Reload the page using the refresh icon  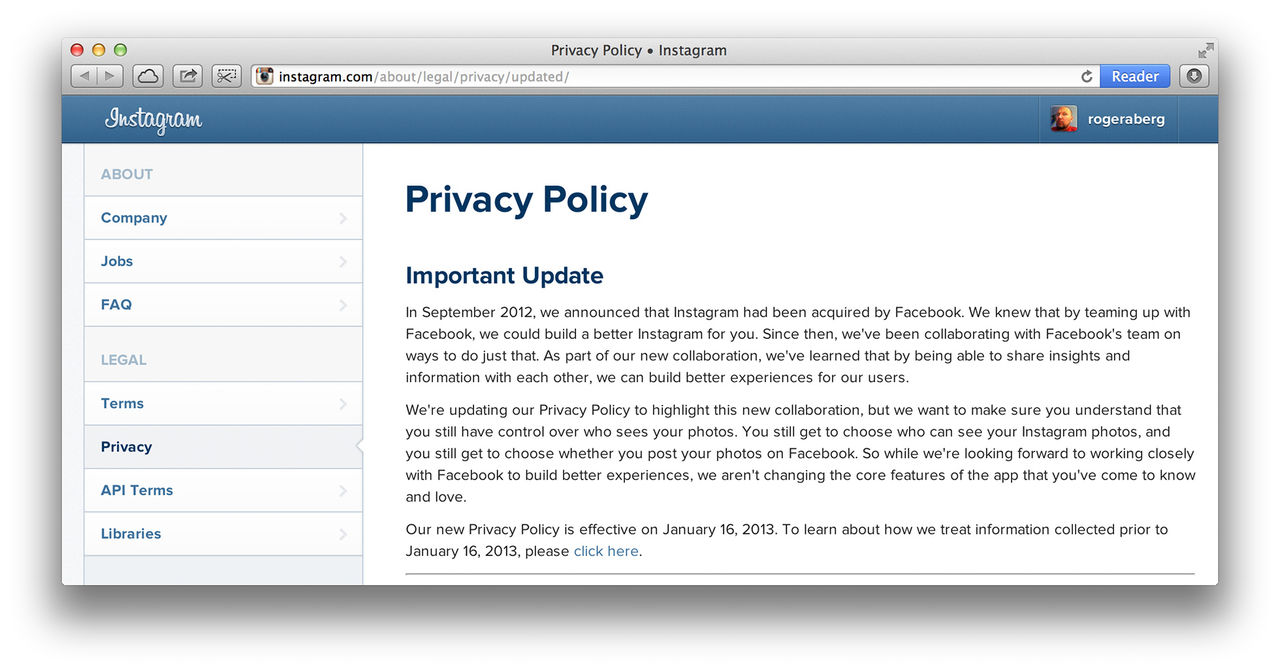click(1086, 76)
